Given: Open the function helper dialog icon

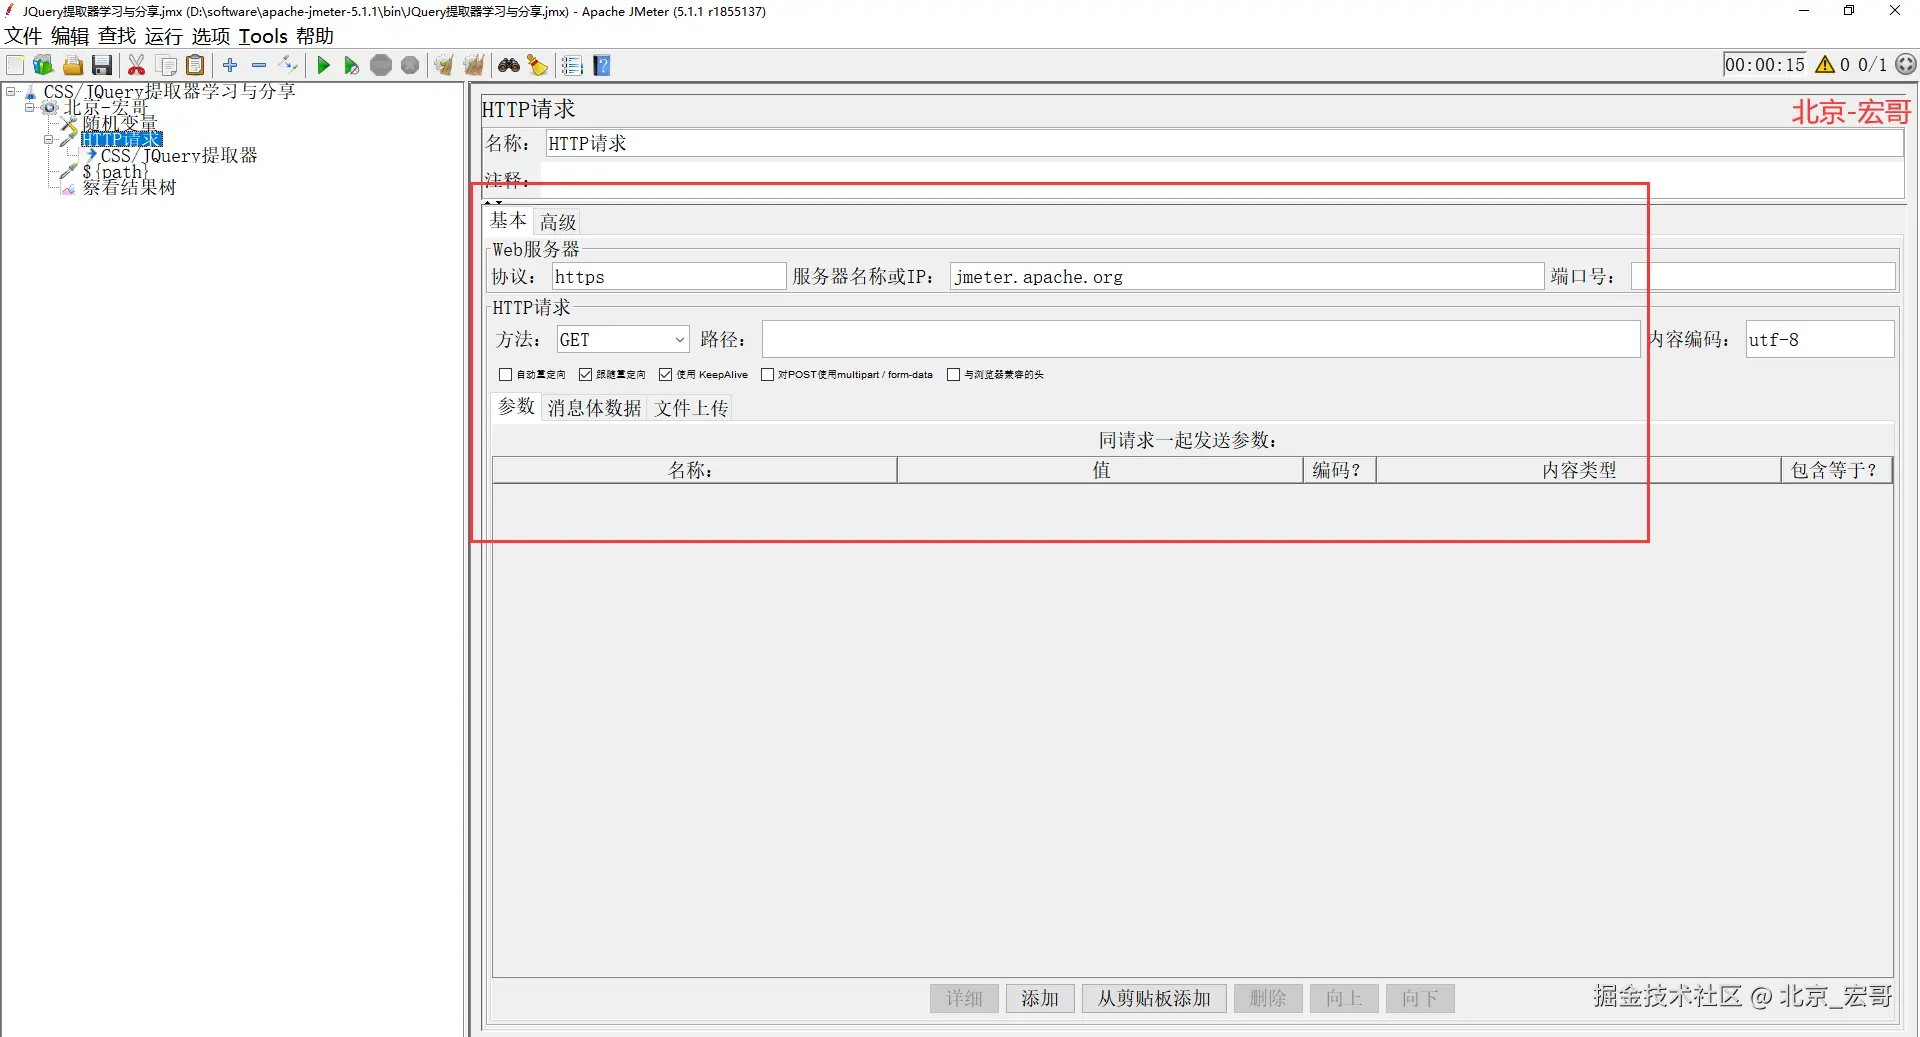Looking at the screenshot, I should point(572,66).
